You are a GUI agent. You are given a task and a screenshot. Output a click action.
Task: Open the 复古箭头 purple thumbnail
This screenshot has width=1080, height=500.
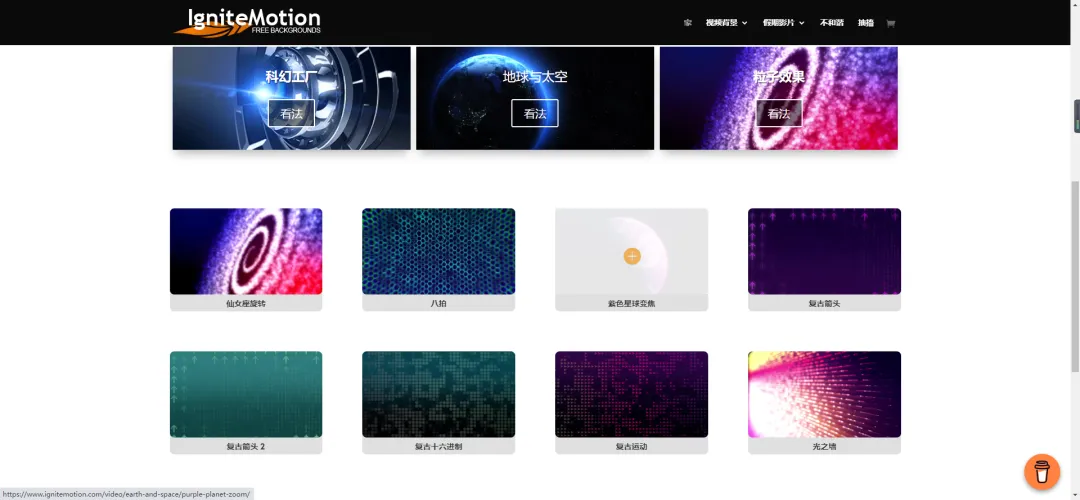pos(824,251)
